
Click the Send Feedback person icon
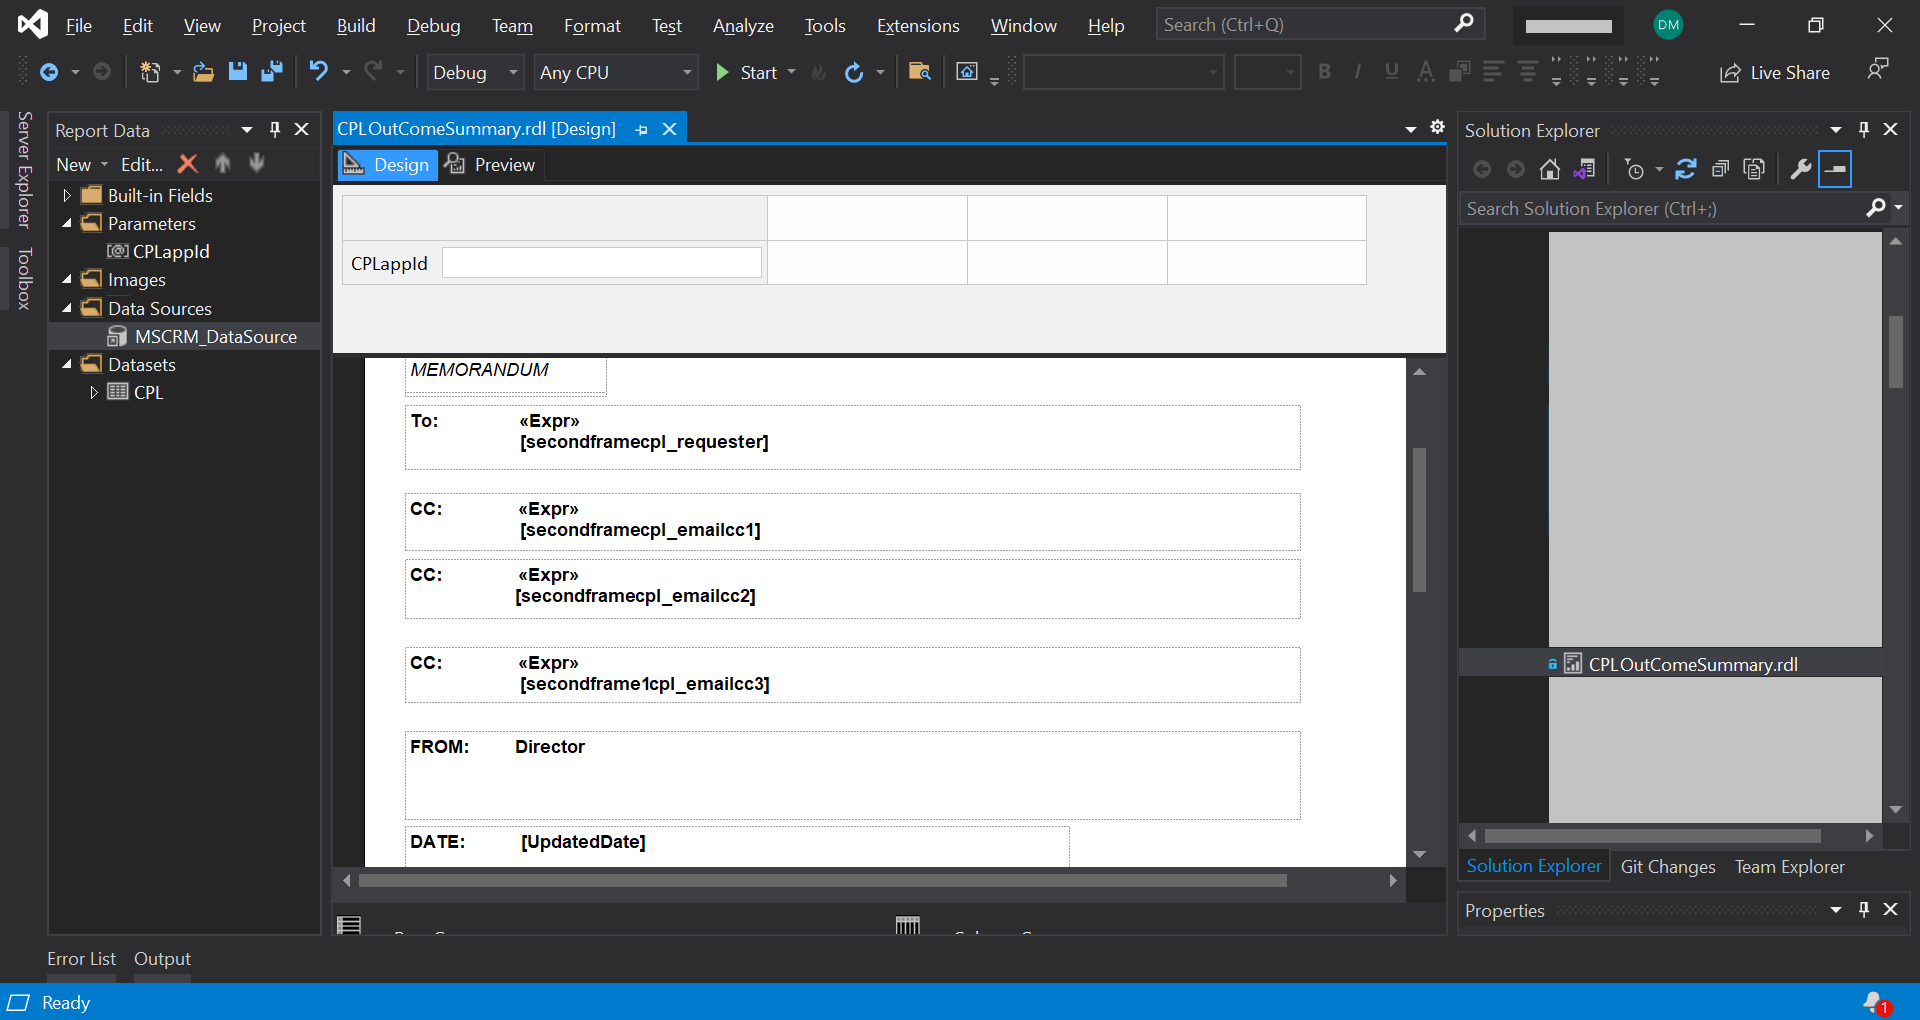point(1878,70)
